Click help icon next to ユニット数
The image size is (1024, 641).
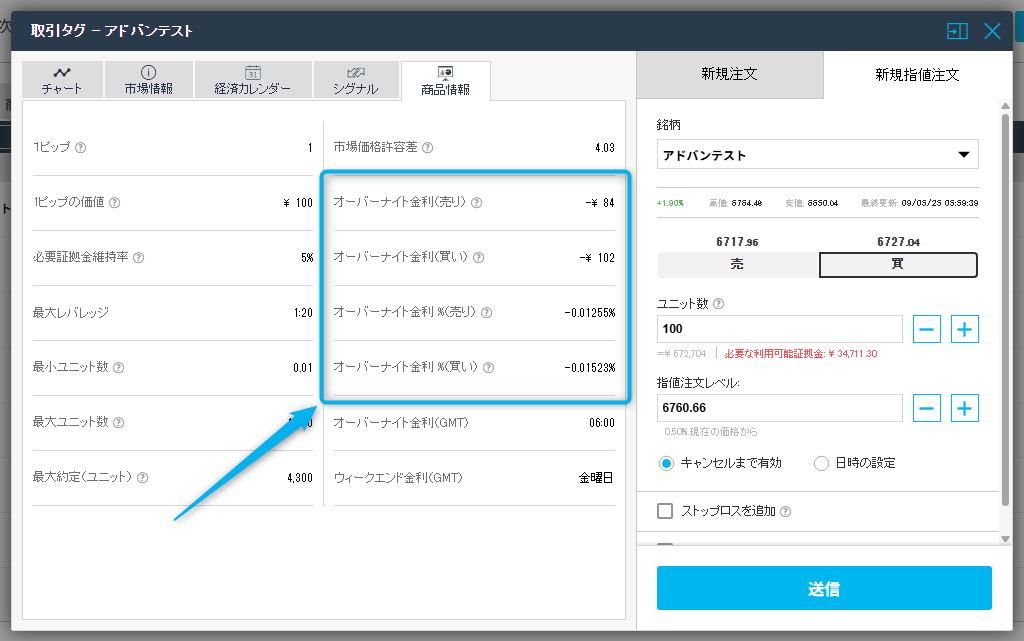(x=718, y=304)
